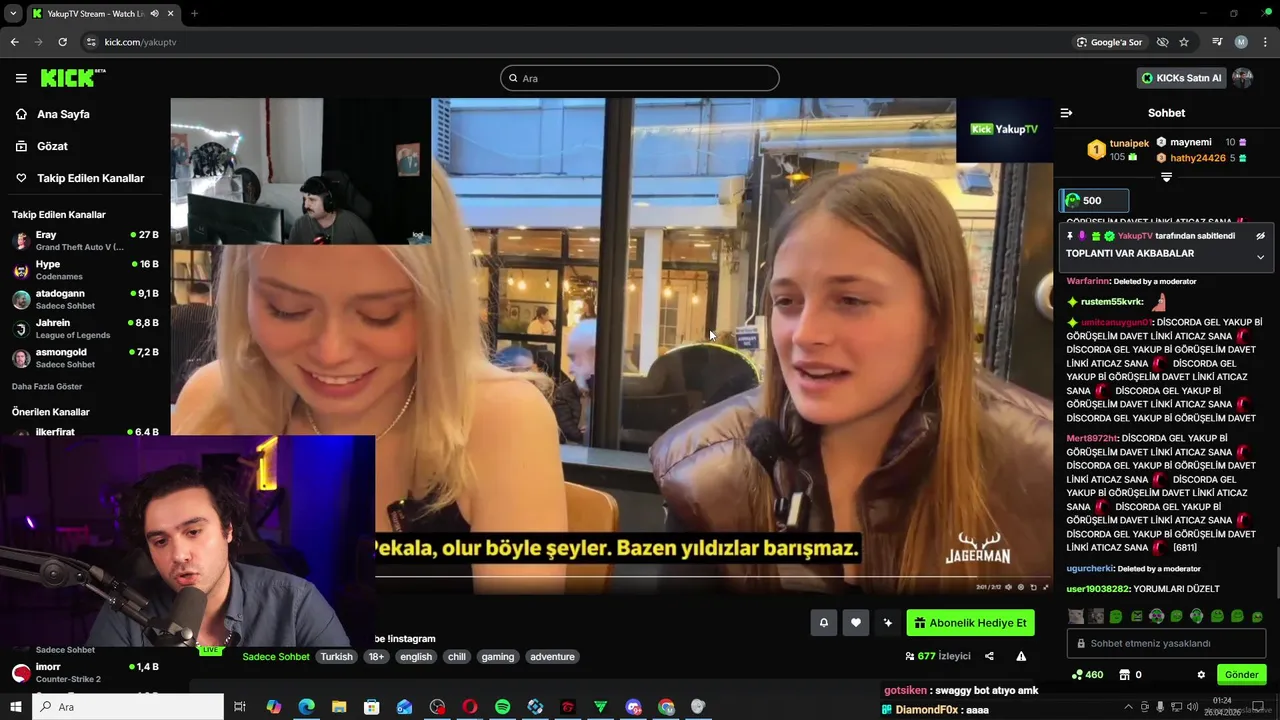Go to Ana Sayfa in the sidebar
Viewport: 1280px width, 720px height.
tap(63, 114)
